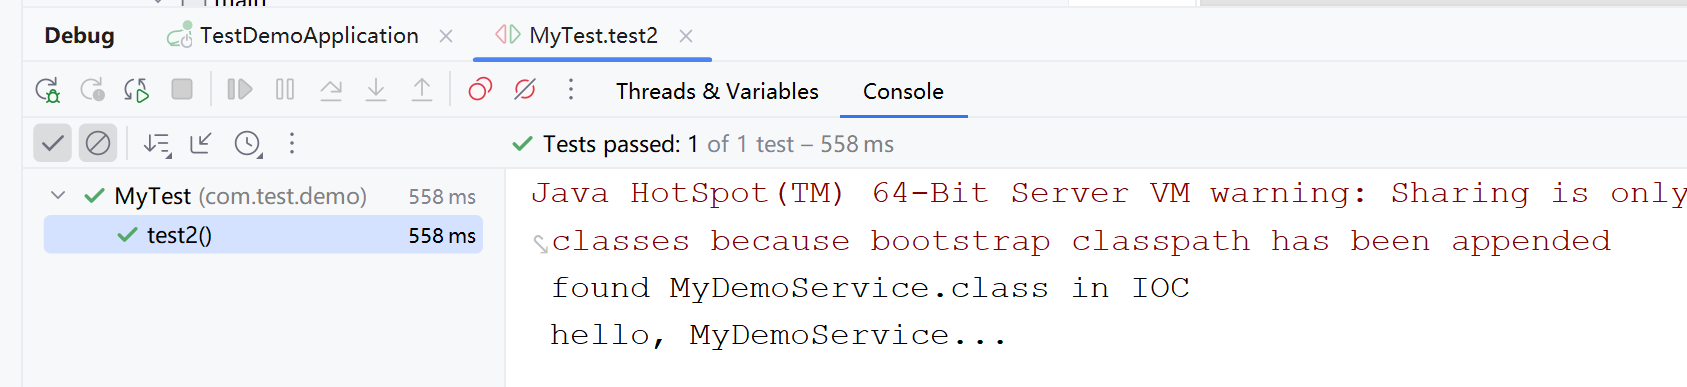Screen dimensions: 1687x387
Task: Switch to the TestDemoApplication debug tab
Action: (x=309, y=36)
